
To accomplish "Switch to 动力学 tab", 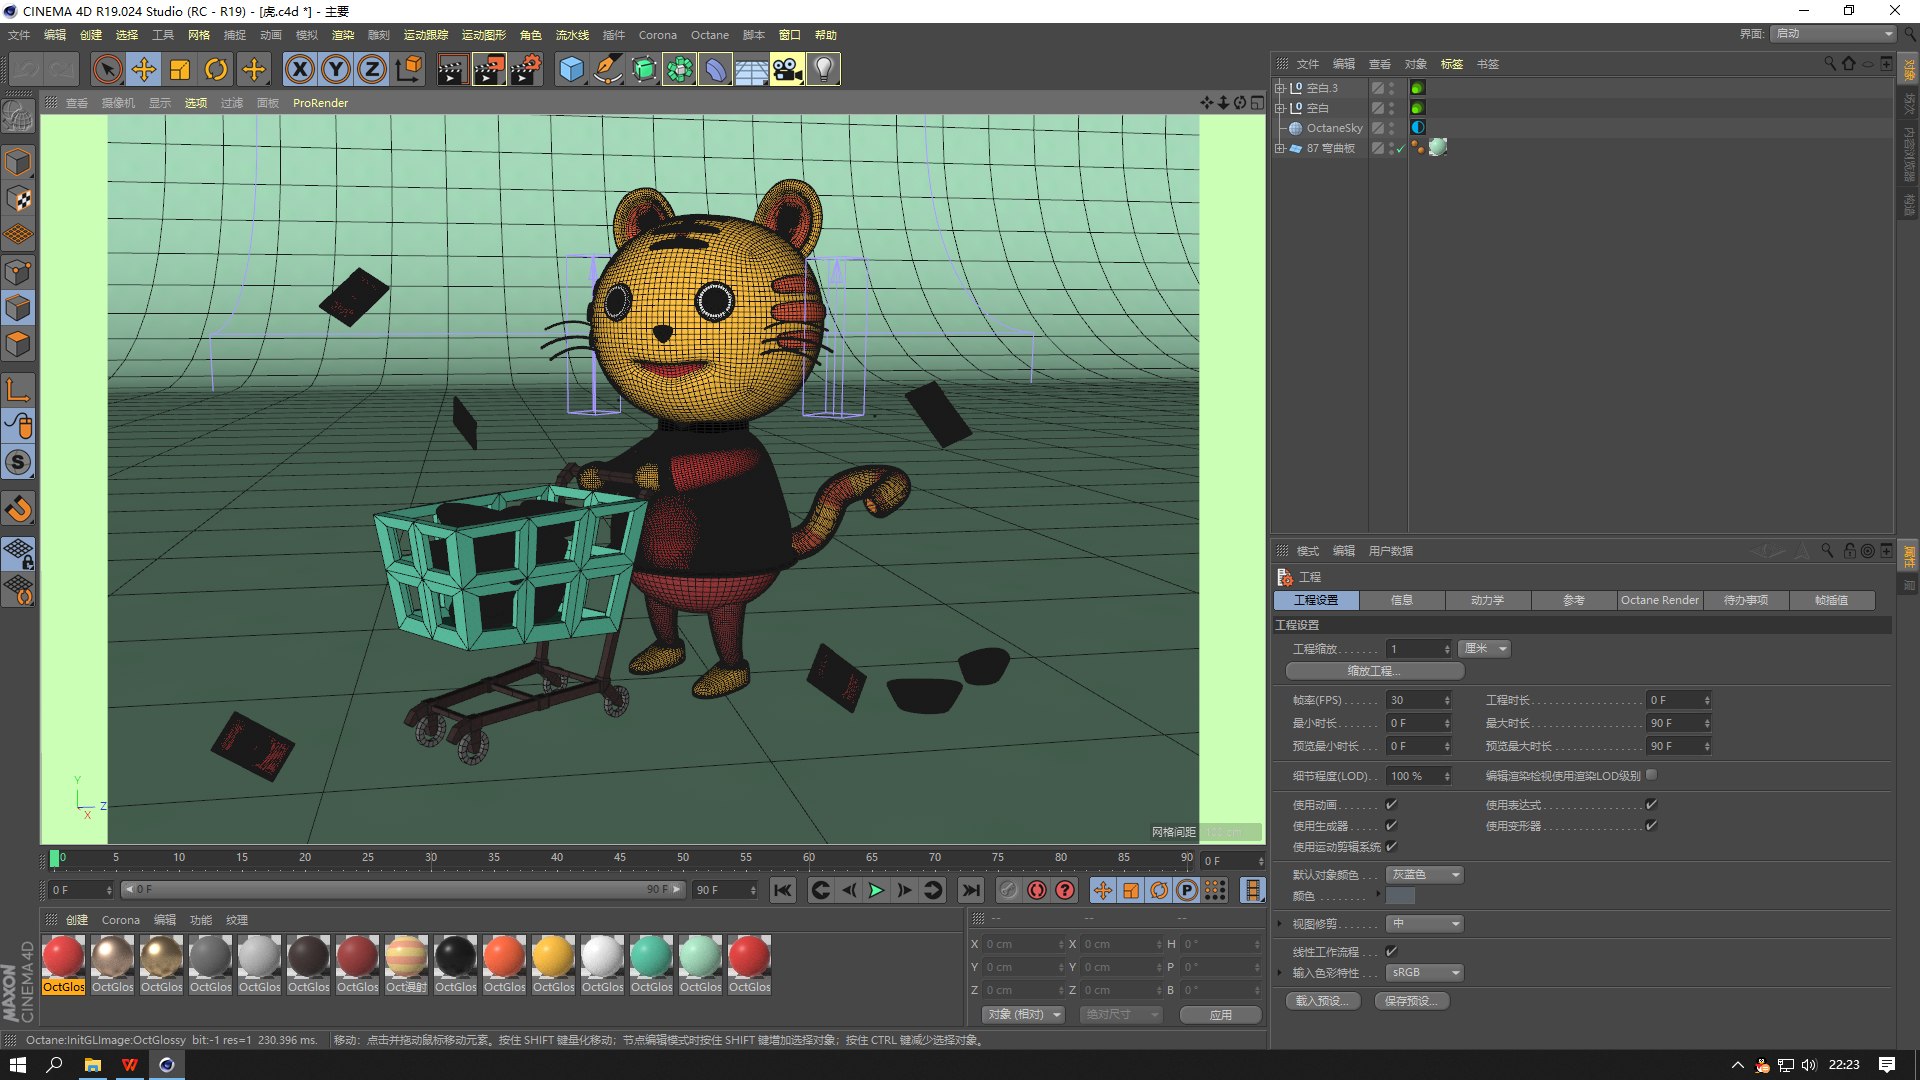I will click(1488, 600).
